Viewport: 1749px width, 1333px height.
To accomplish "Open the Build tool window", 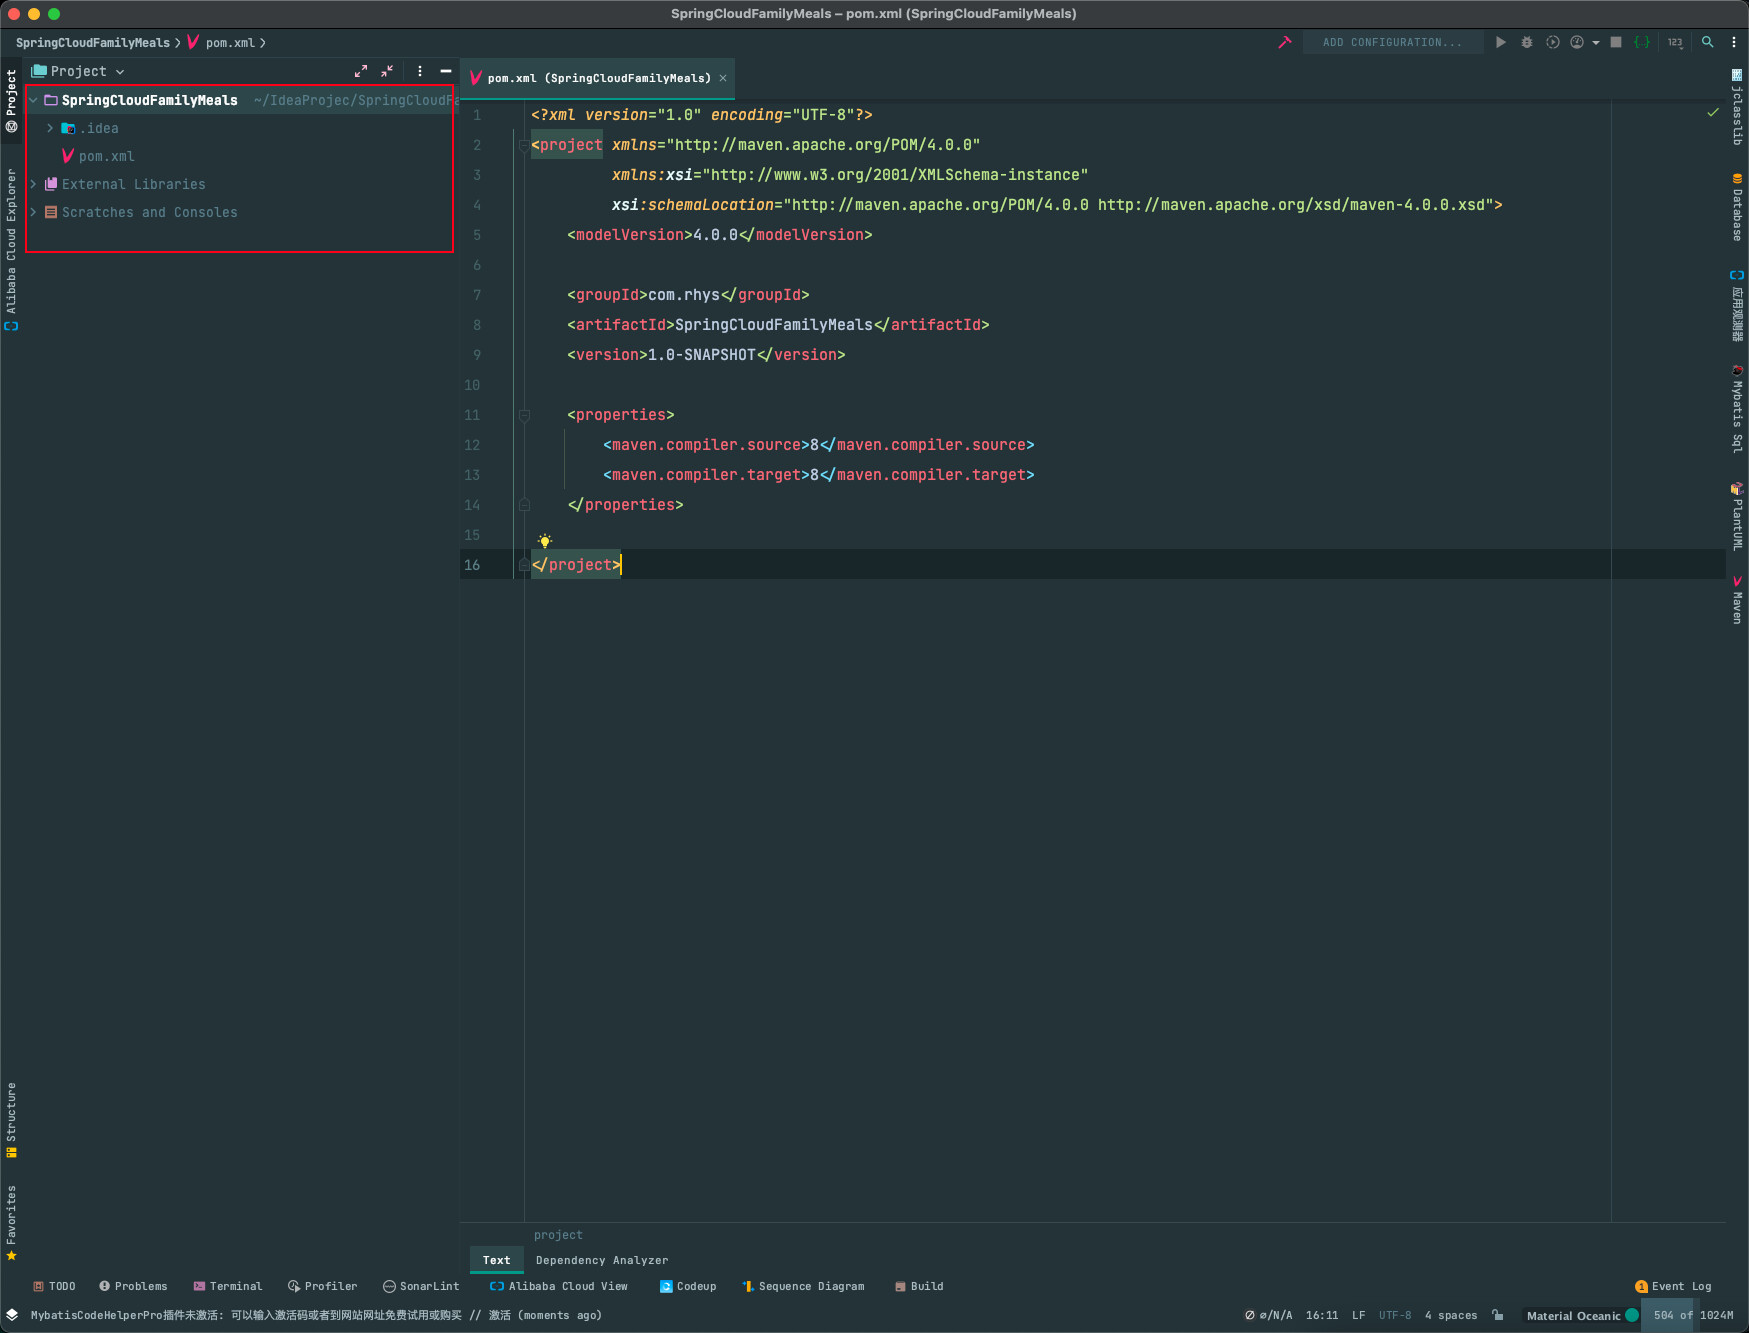I will pyautogui.click(x=919, y=1286).
